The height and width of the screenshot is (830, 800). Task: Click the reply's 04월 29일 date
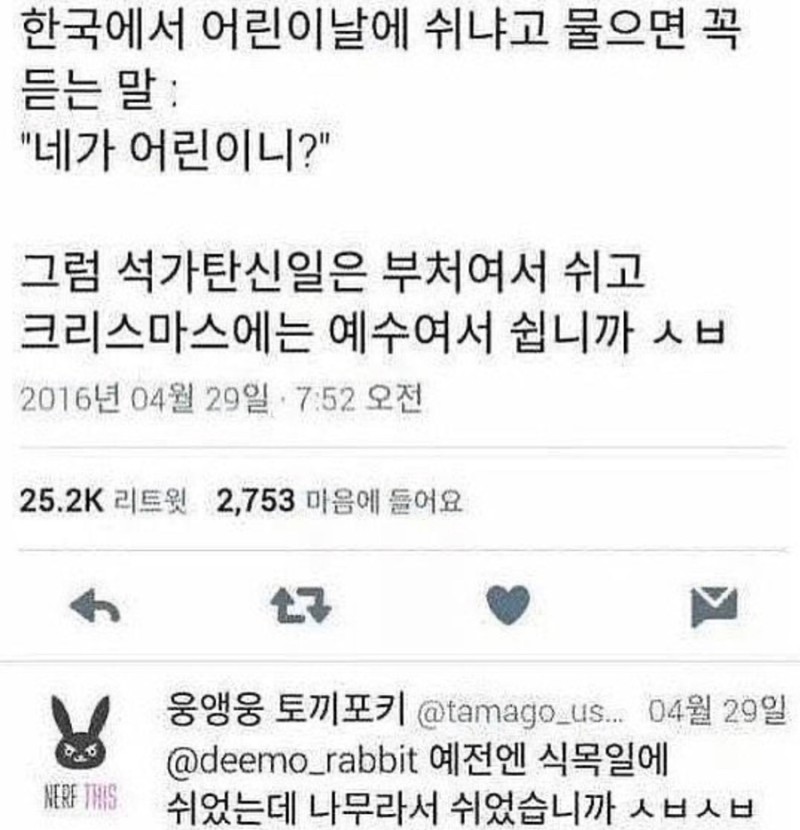(x=717, y=711)
